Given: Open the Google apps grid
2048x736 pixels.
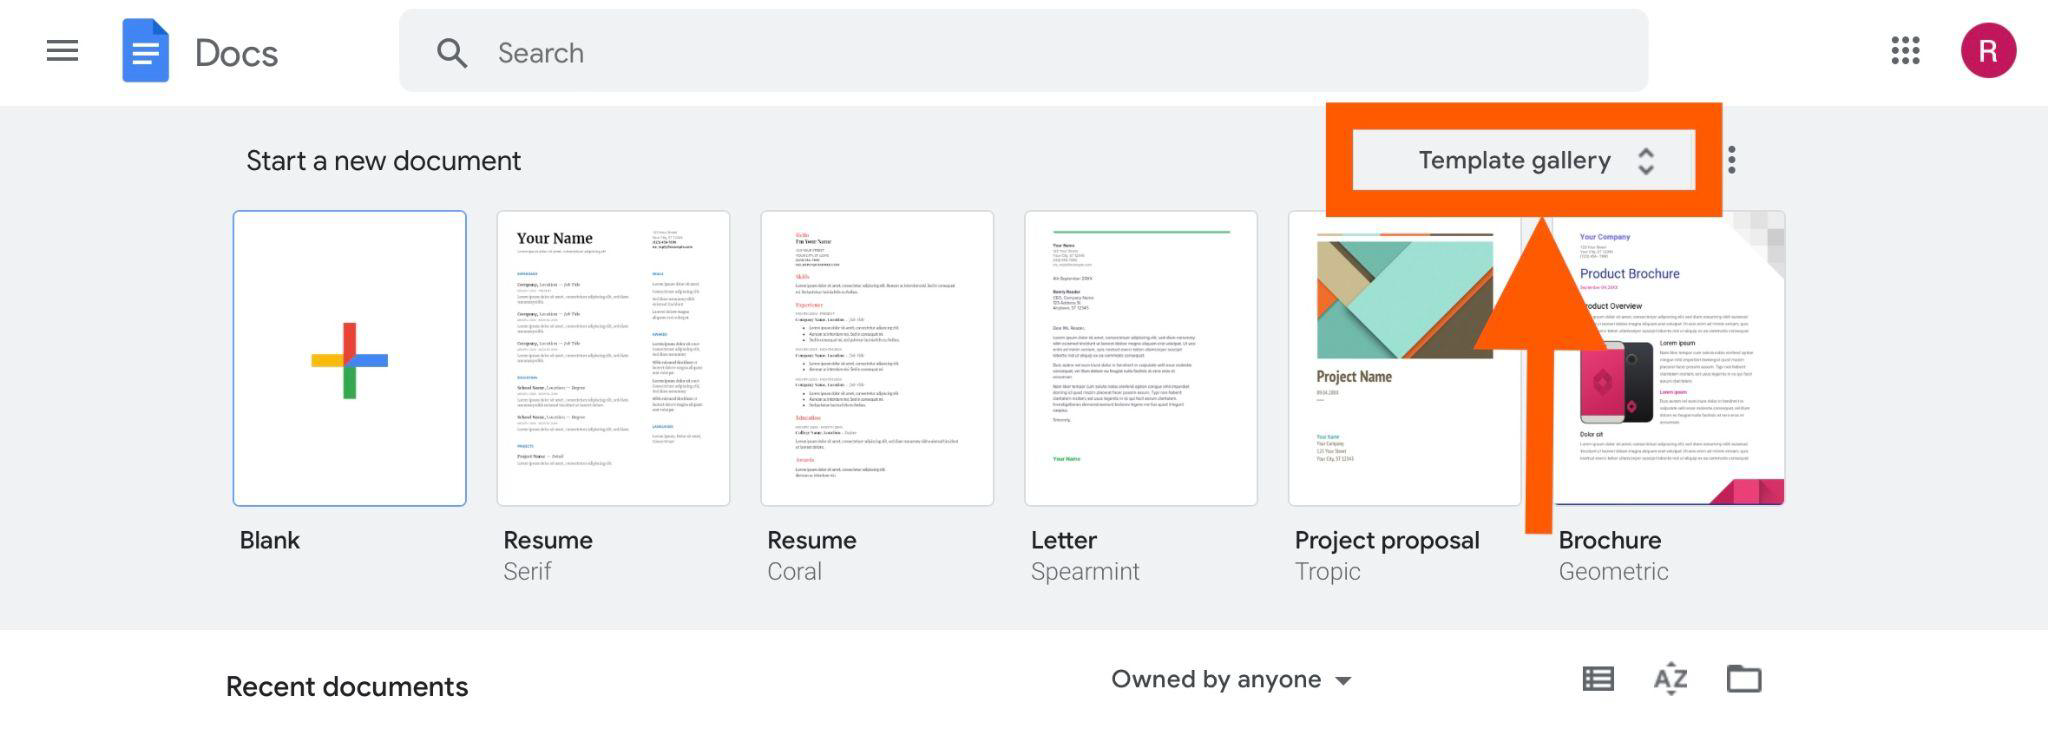Looking at the screenshot, I should point(1905,51).
